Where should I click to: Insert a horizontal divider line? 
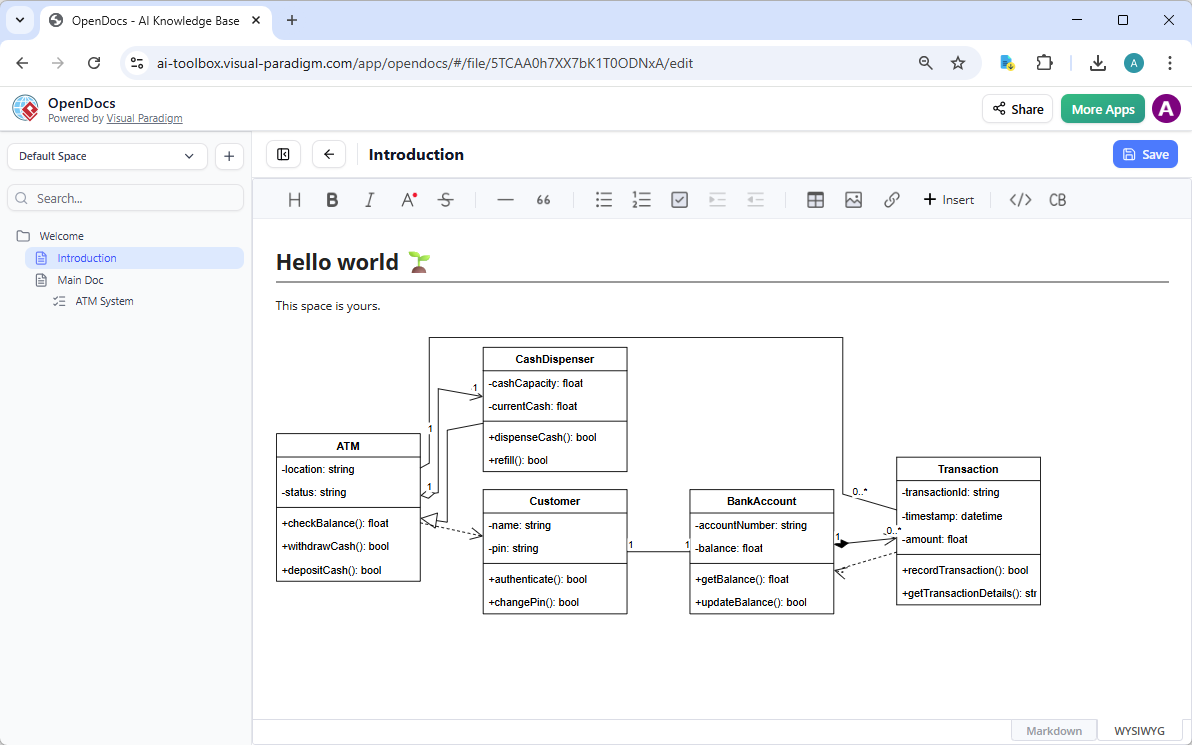point(505,199)
